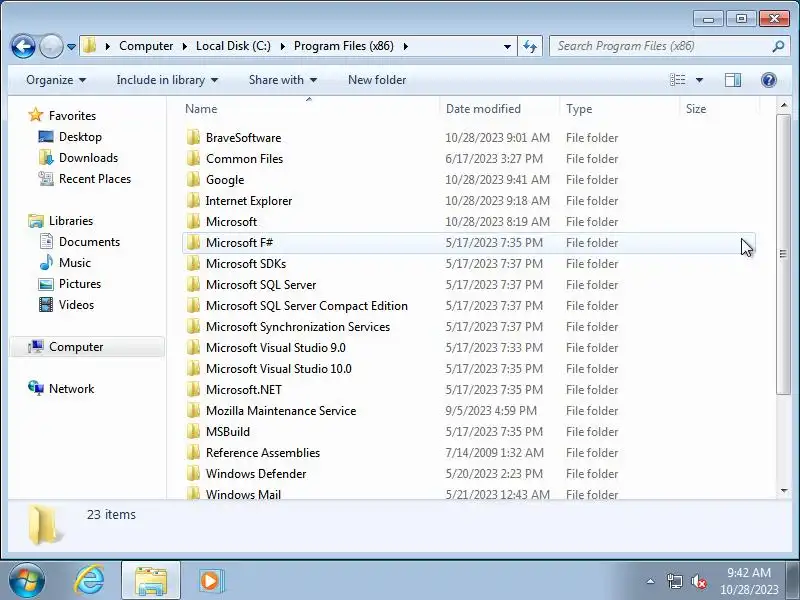Select the BraveSoftware folder icon

[193, 137]
